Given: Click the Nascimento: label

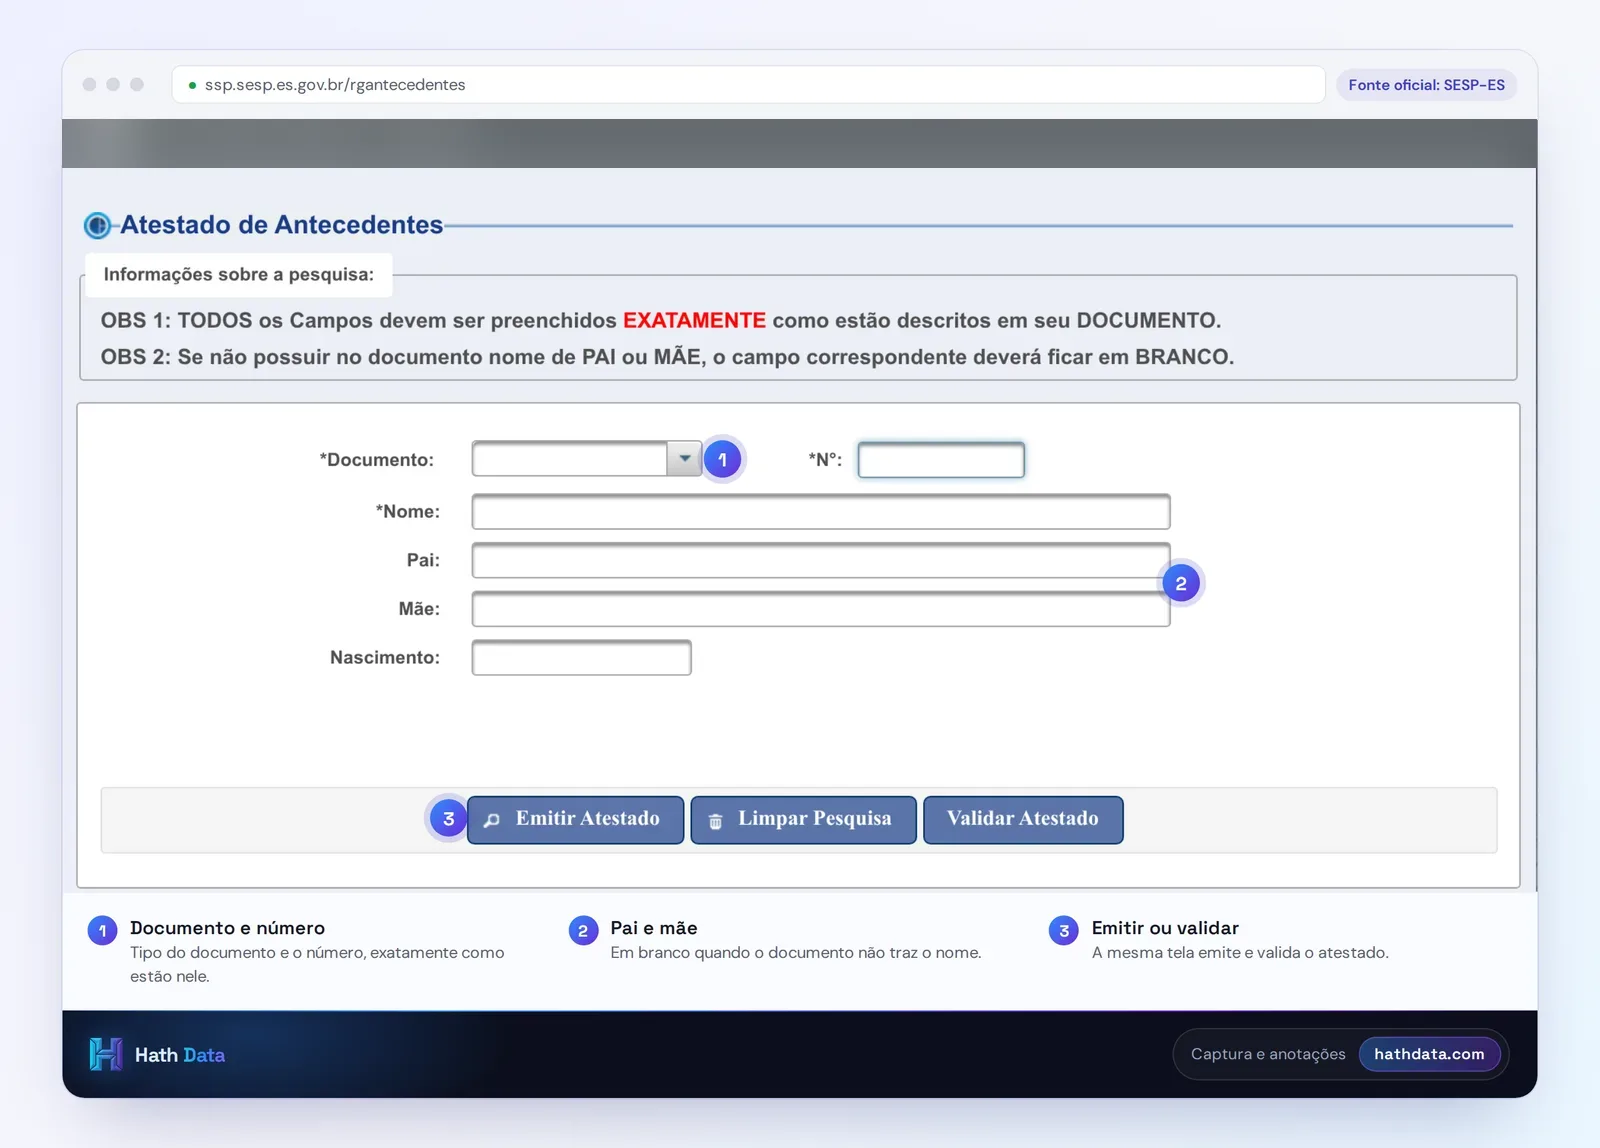Looking at the screenshot, I should [385, 657].
